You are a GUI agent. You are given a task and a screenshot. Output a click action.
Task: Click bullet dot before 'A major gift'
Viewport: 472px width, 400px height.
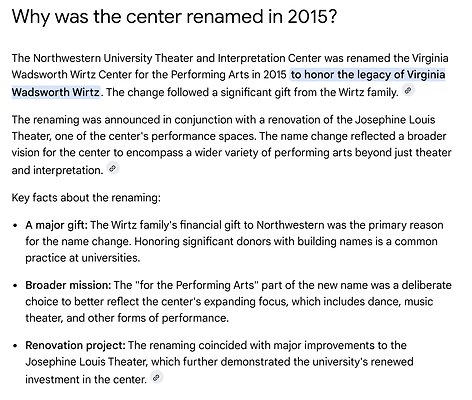[15, 226]
